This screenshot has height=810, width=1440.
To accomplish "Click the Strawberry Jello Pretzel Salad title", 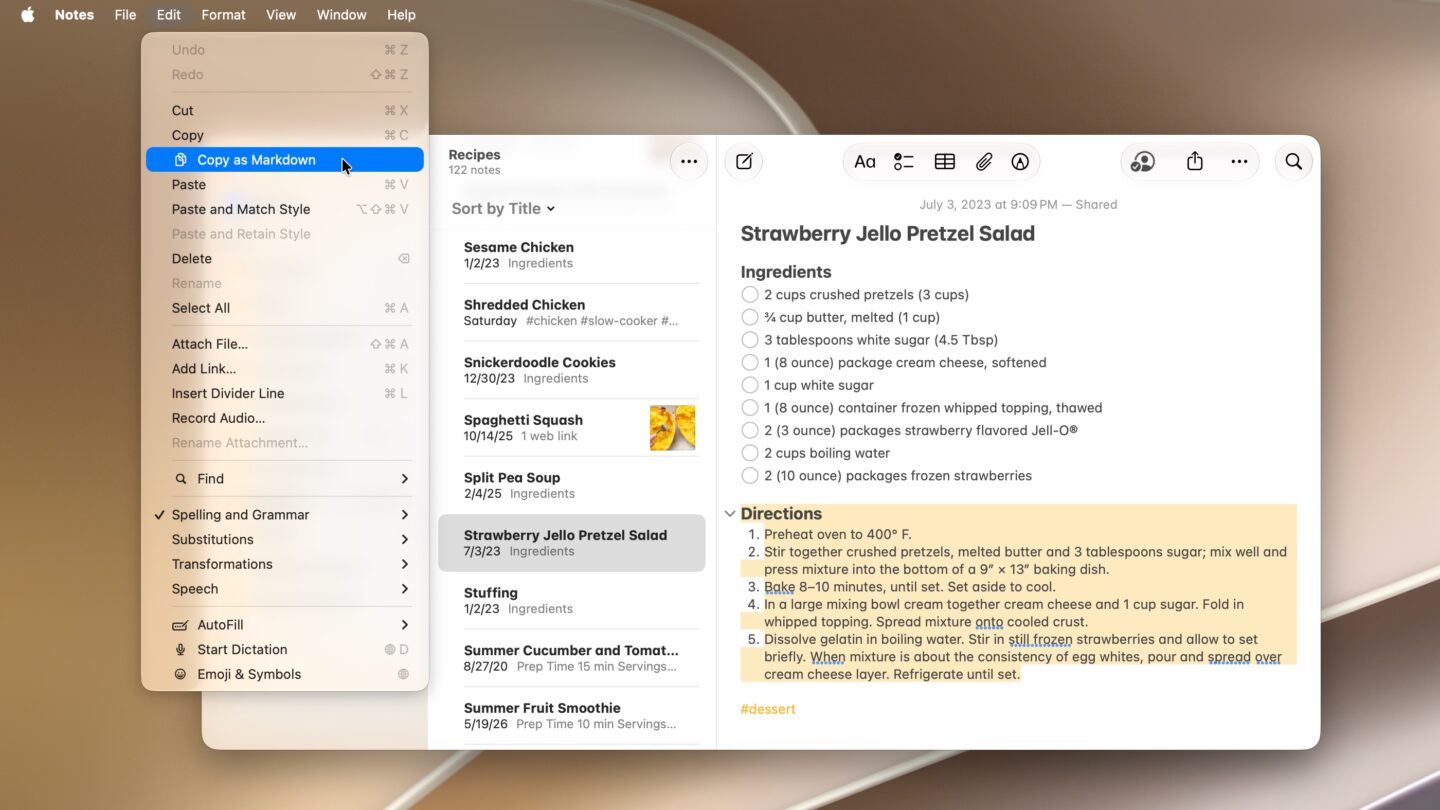I will [x=887, y=234].
